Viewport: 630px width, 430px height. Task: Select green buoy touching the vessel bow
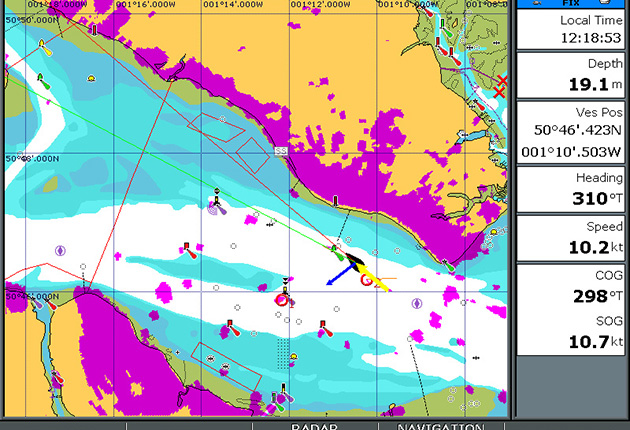[336, 253]
